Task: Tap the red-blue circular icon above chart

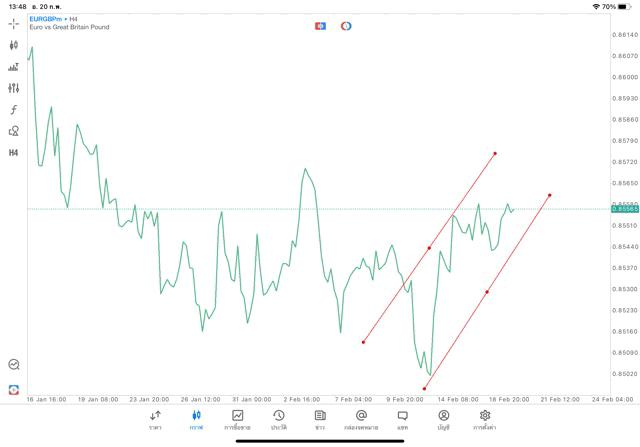Action: pos(346,26)
